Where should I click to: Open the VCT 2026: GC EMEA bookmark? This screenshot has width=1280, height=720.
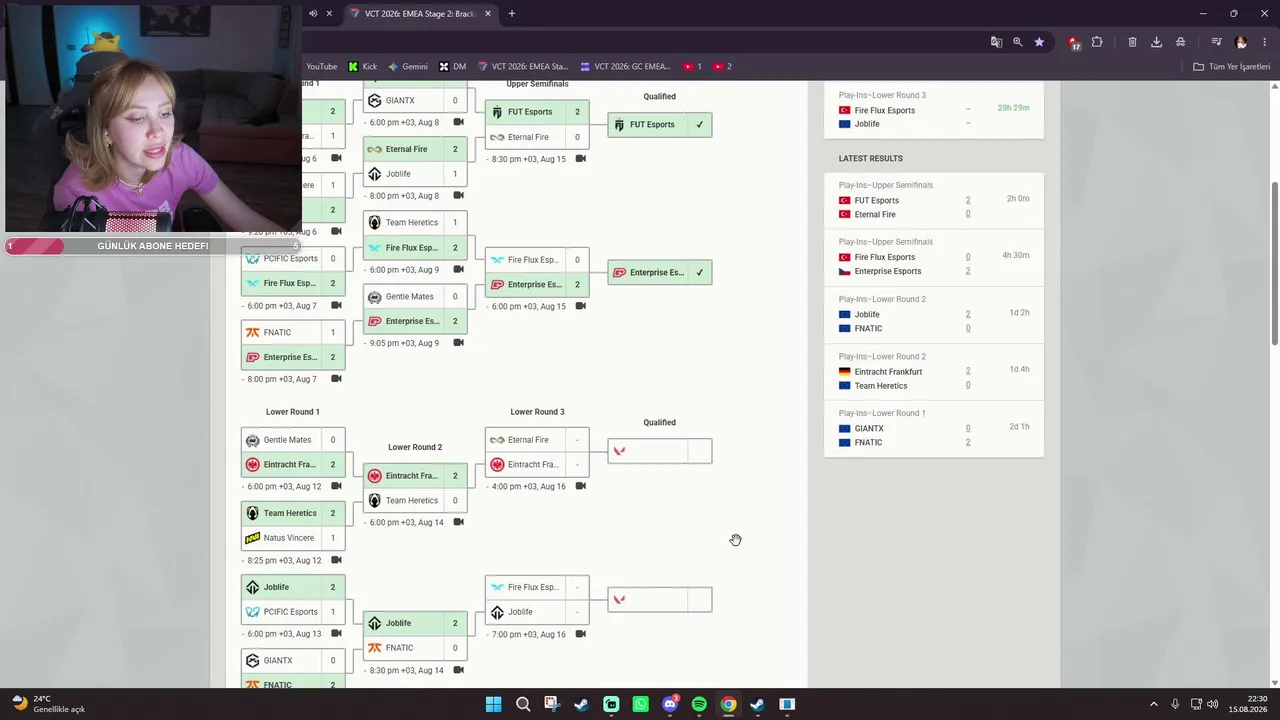[x=626, y=67]
